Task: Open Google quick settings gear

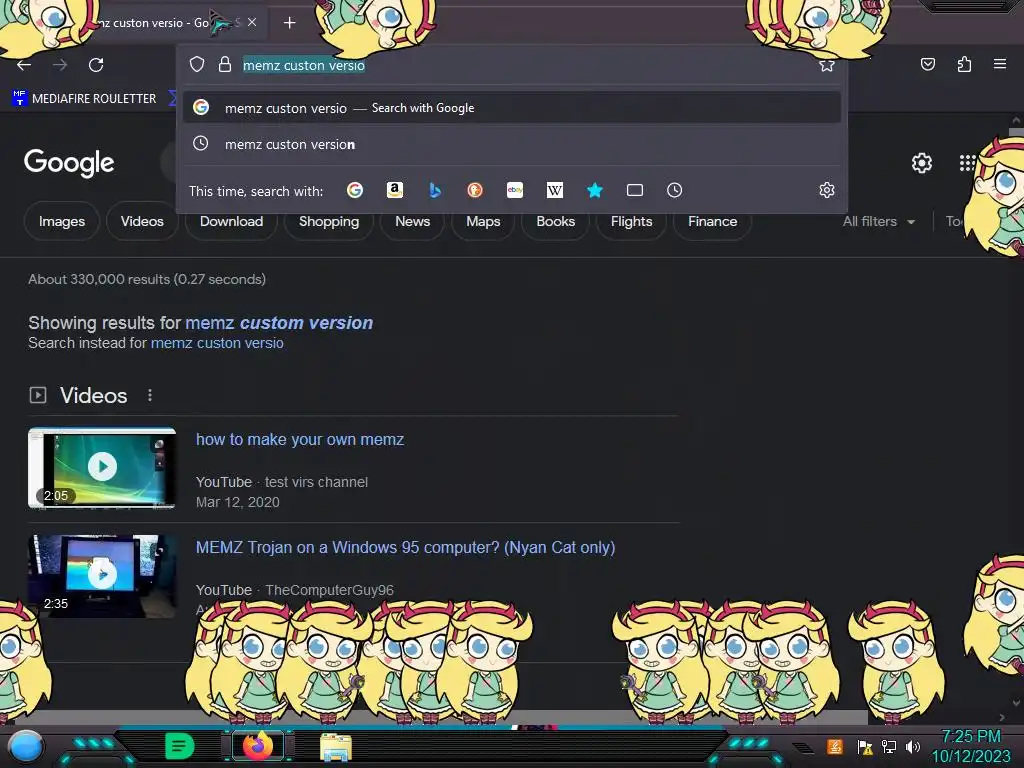Action: (x=921, y=163)
